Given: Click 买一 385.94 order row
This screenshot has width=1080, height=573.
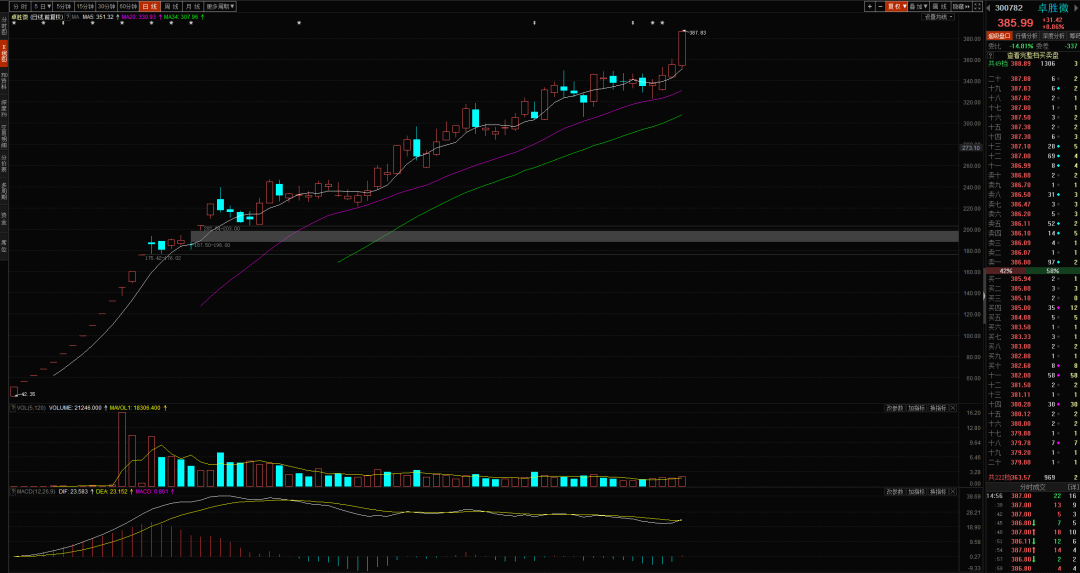Looking at the screenshot, I should (x=1032, y=279).
